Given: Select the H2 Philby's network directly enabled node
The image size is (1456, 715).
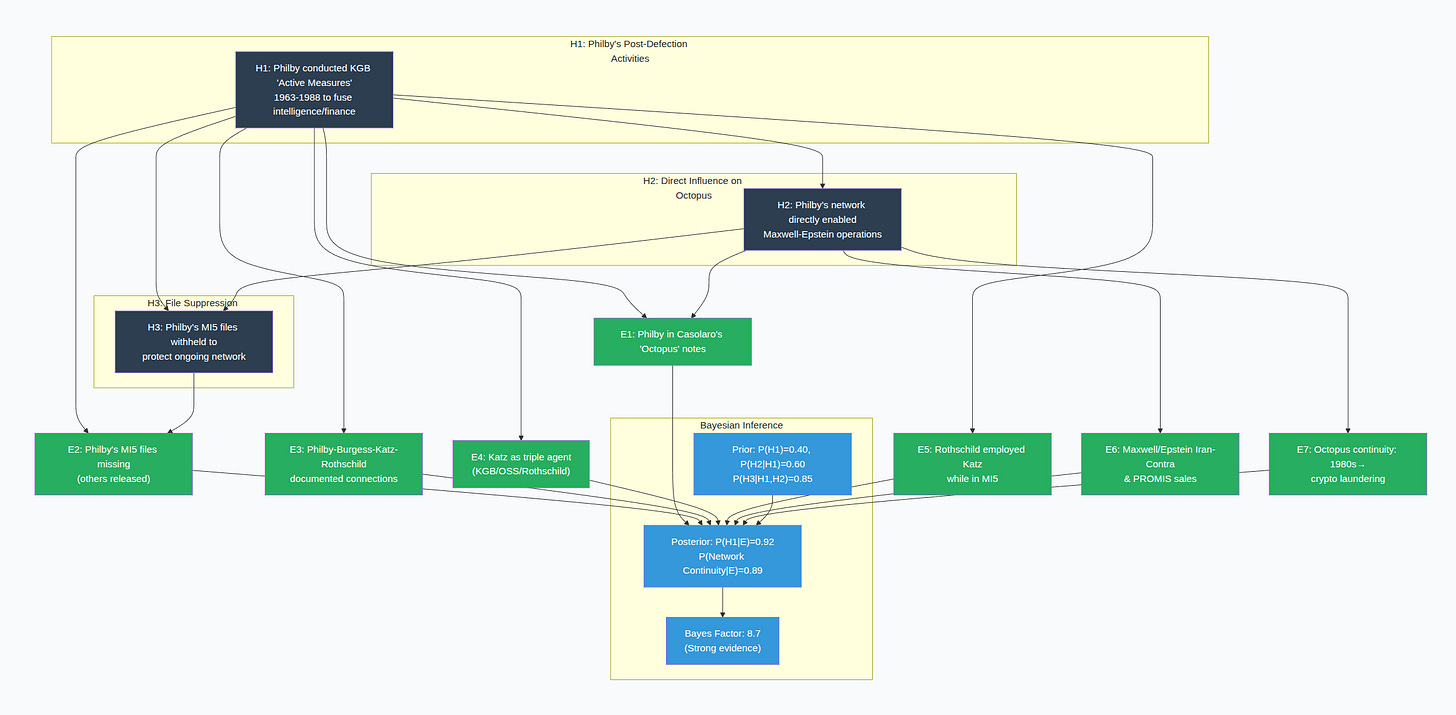Looking at the screenshot, I should 822,219.
